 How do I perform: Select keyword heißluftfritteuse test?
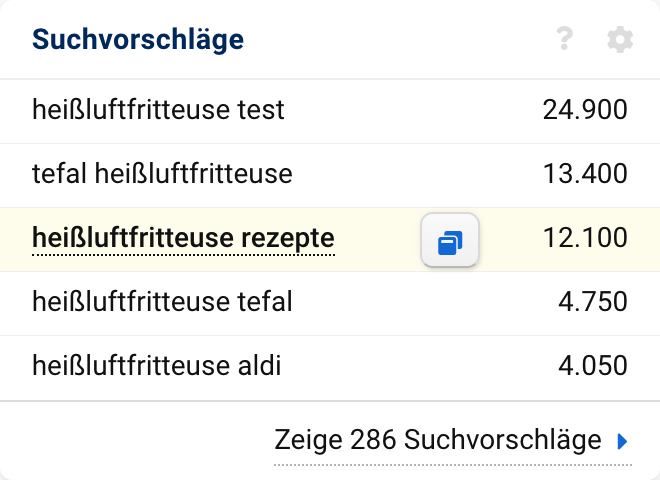(158, 110)
